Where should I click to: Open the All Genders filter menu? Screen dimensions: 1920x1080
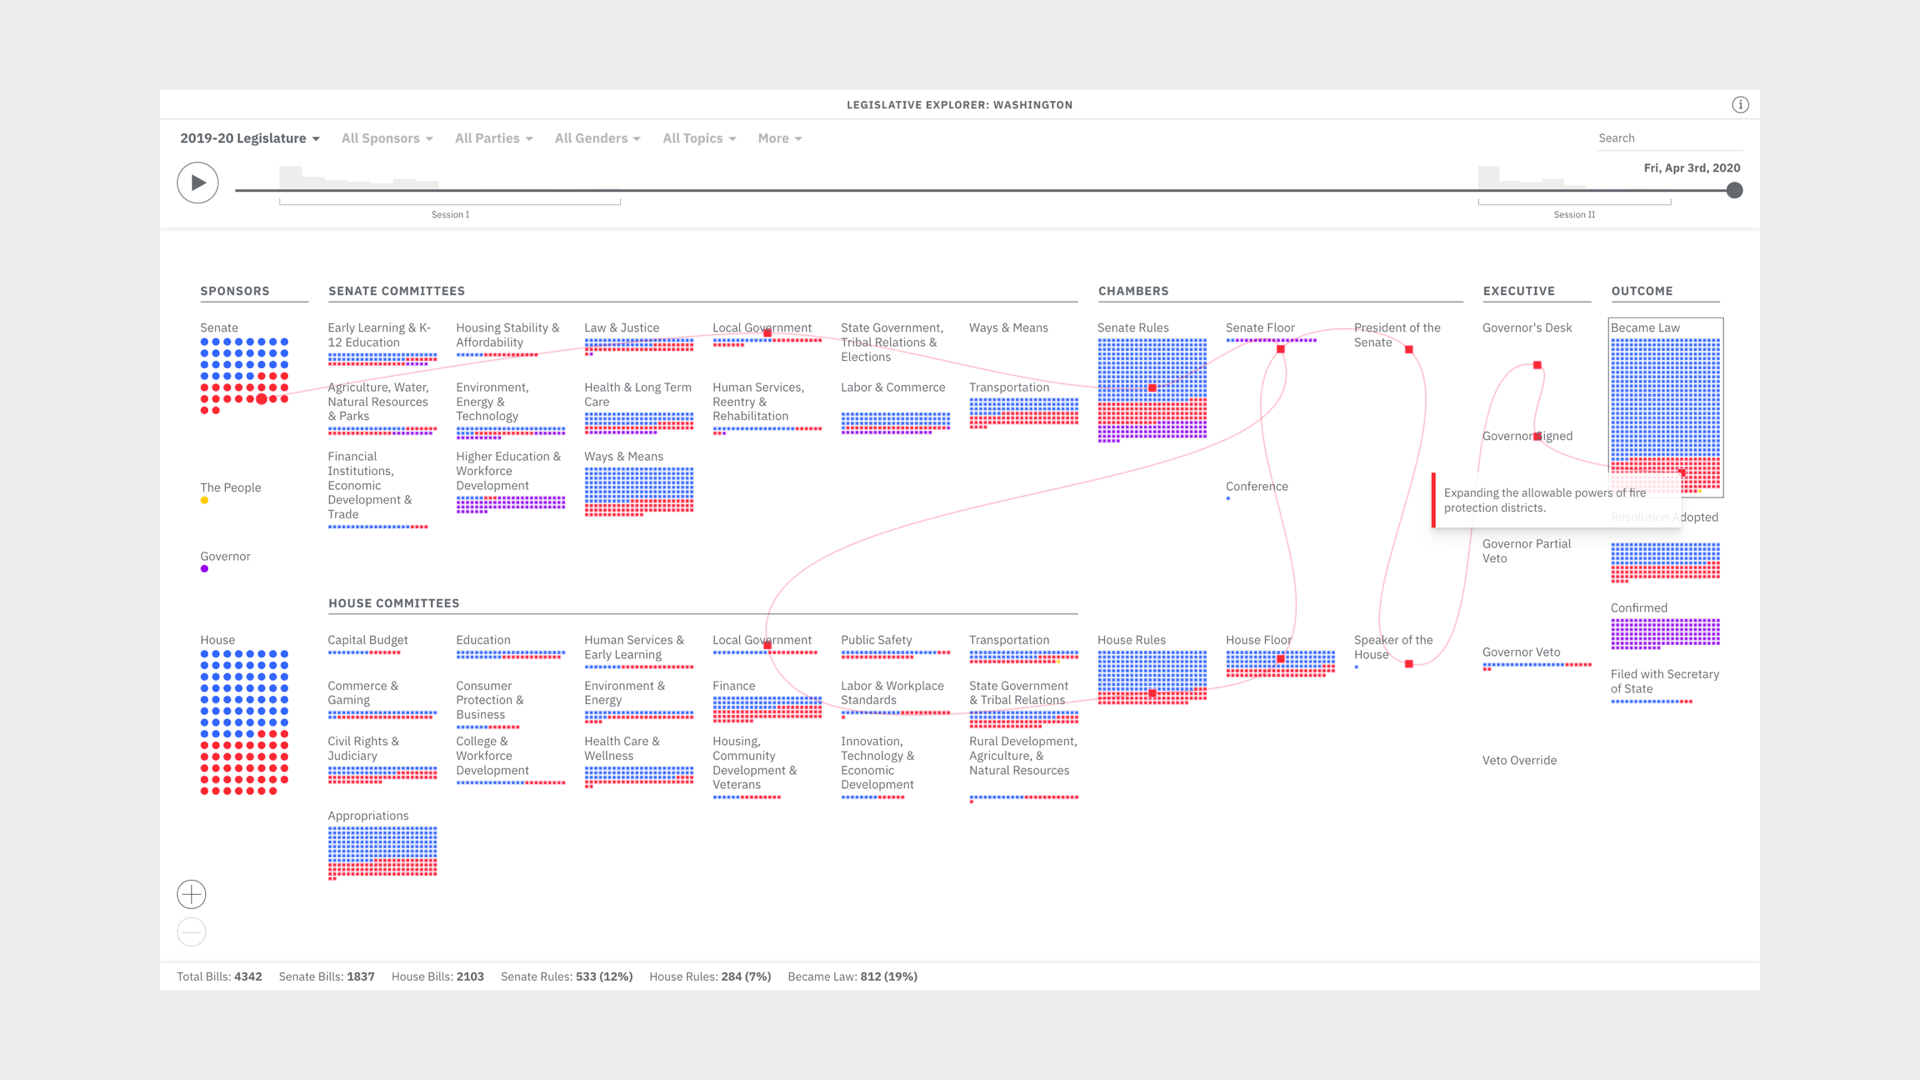(597, 138)
